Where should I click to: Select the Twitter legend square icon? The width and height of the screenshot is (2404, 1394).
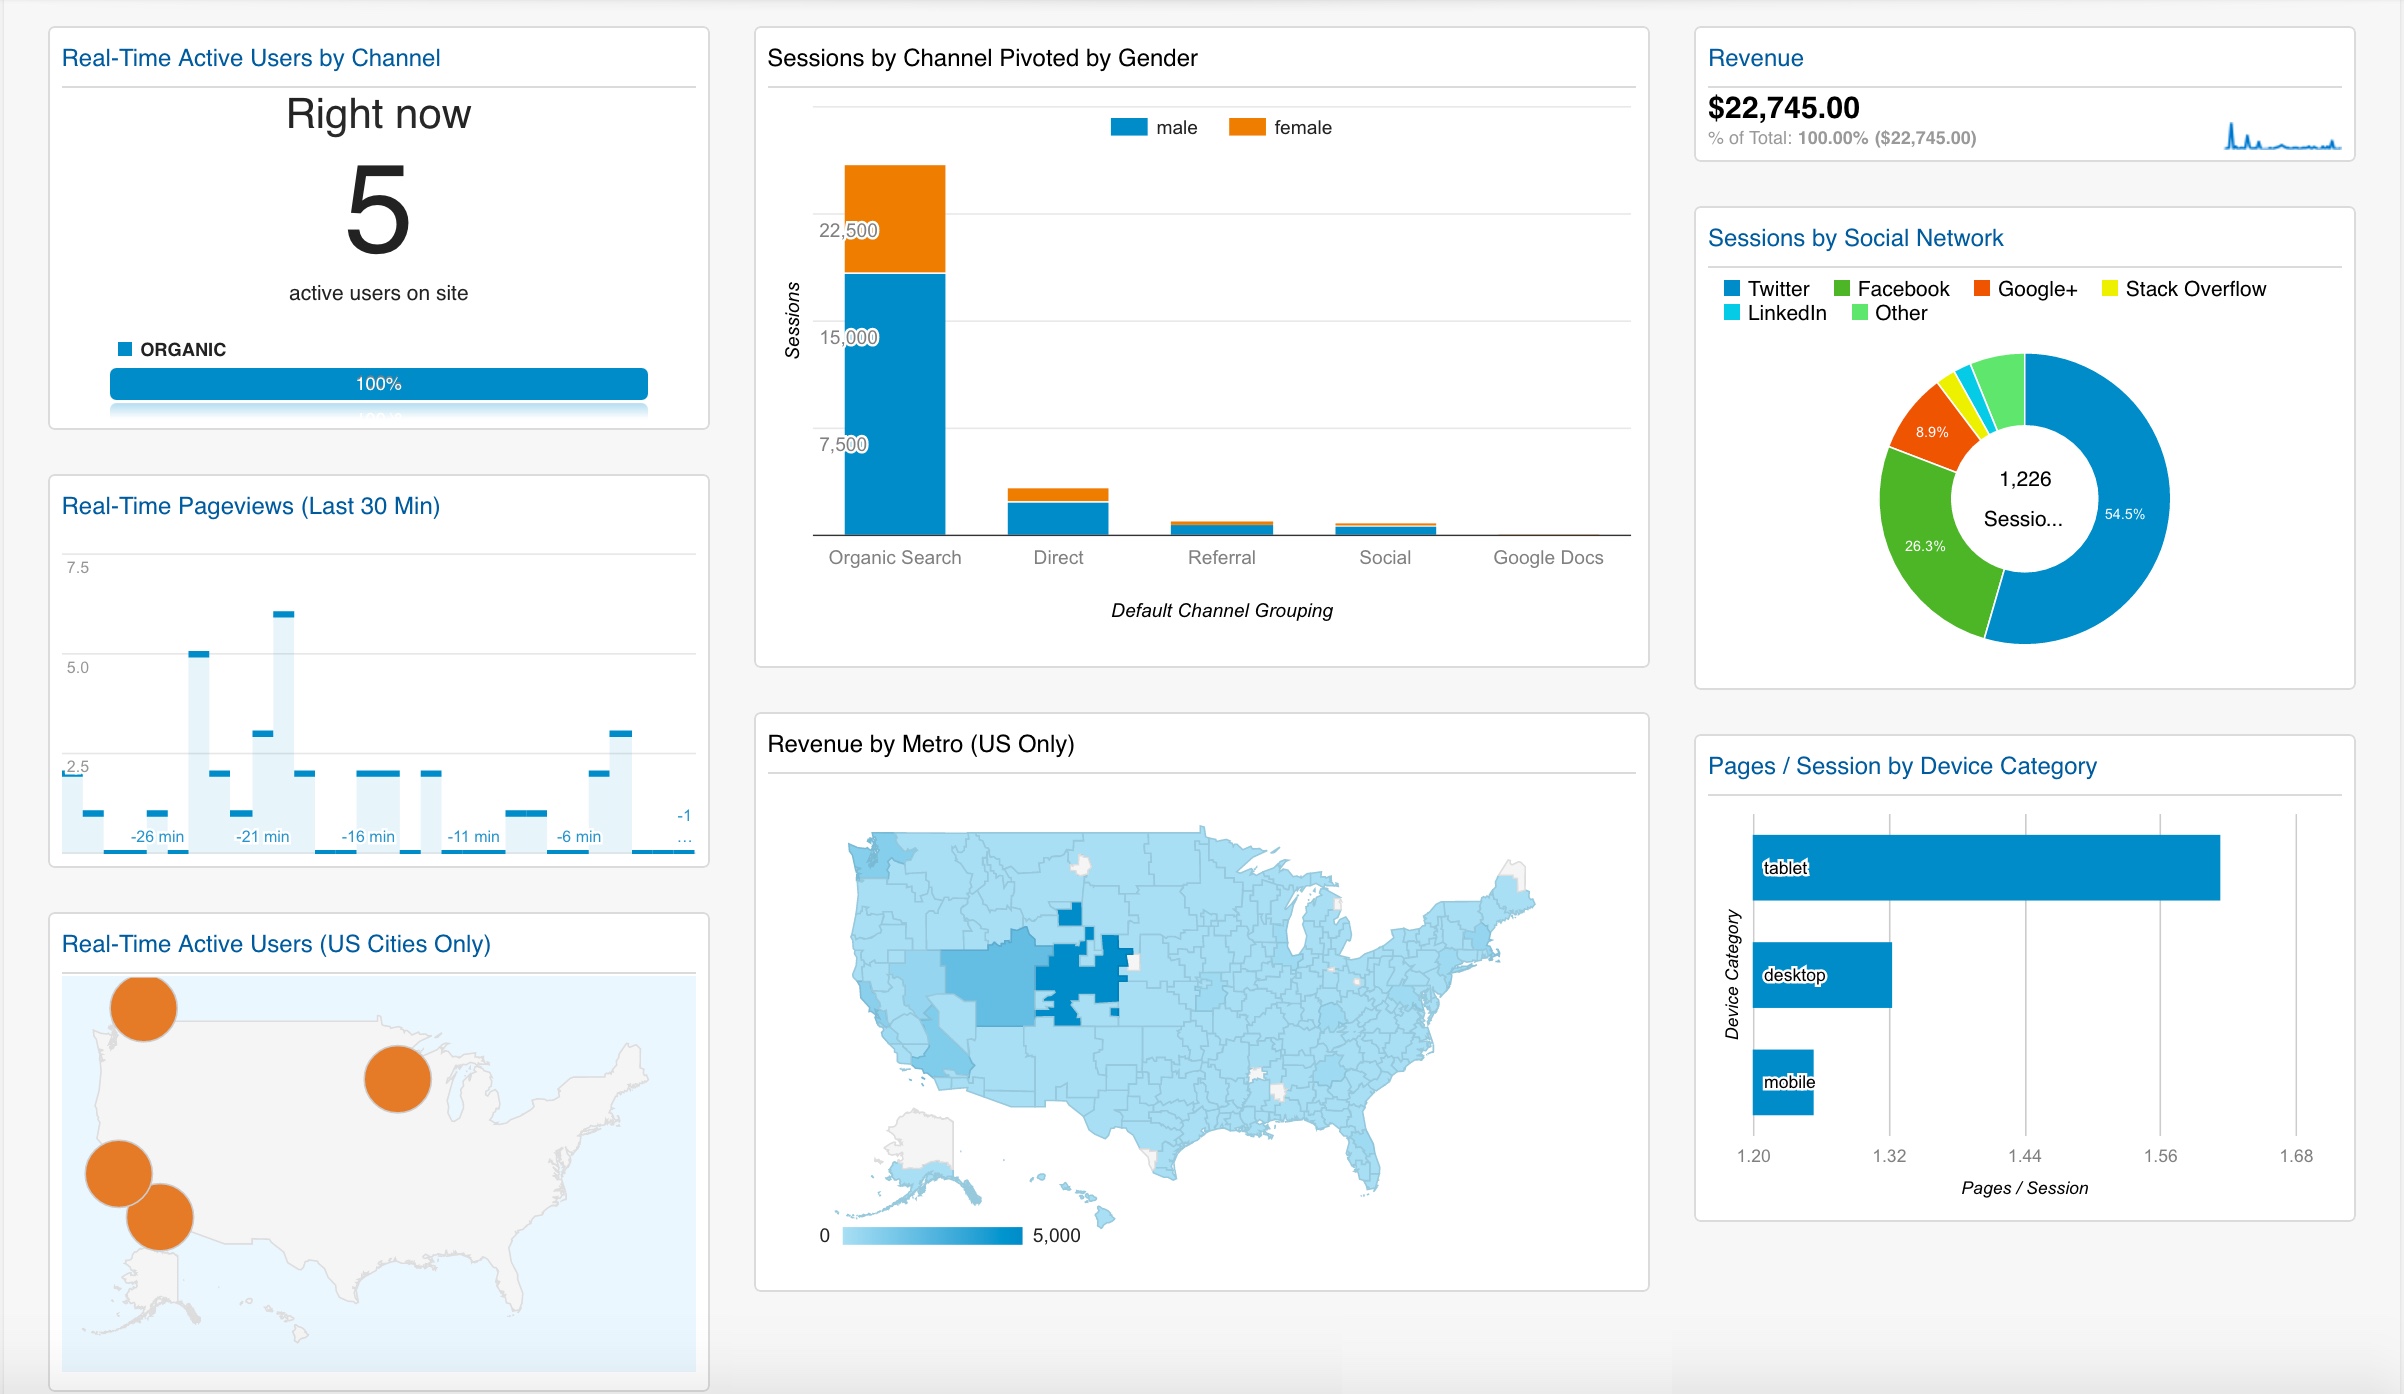[x=1732, y=289]
